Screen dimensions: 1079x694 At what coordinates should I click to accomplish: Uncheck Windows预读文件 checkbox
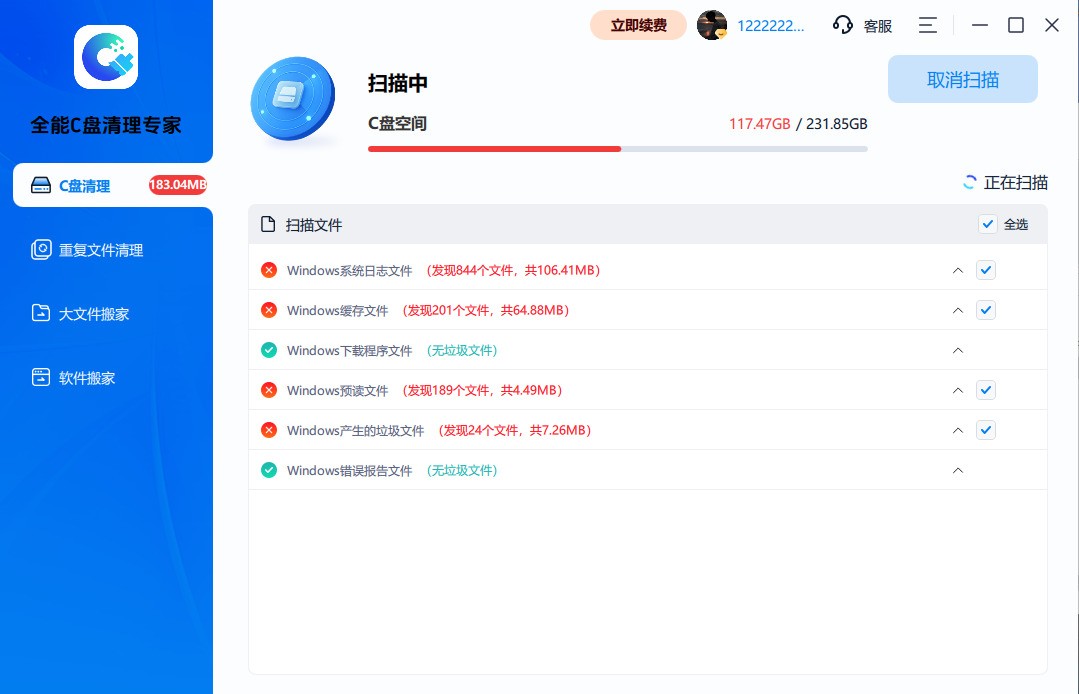[986, 390]
